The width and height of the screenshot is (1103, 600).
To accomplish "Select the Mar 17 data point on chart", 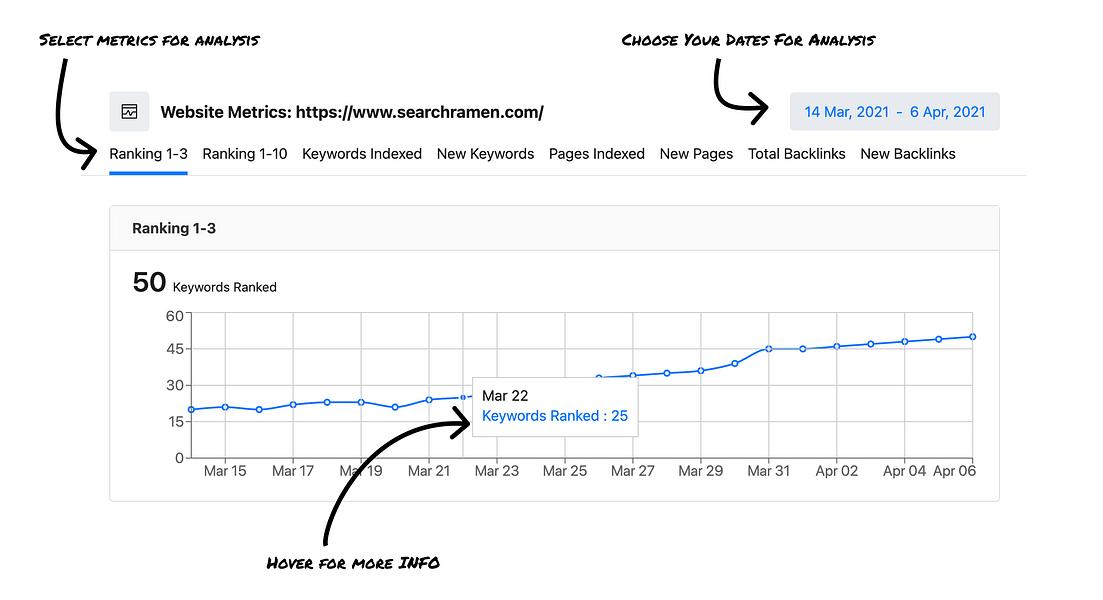I will point(293,404).
